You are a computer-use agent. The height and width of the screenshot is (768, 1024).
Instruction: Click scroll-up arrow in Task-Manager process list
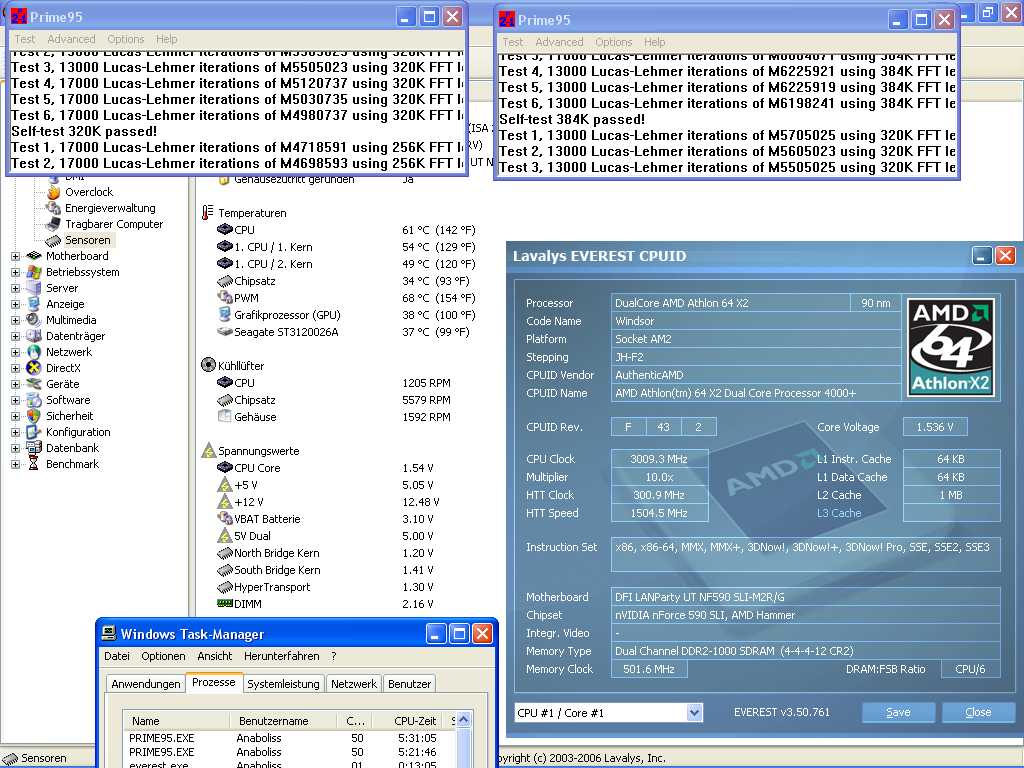[x=464, y=720]
